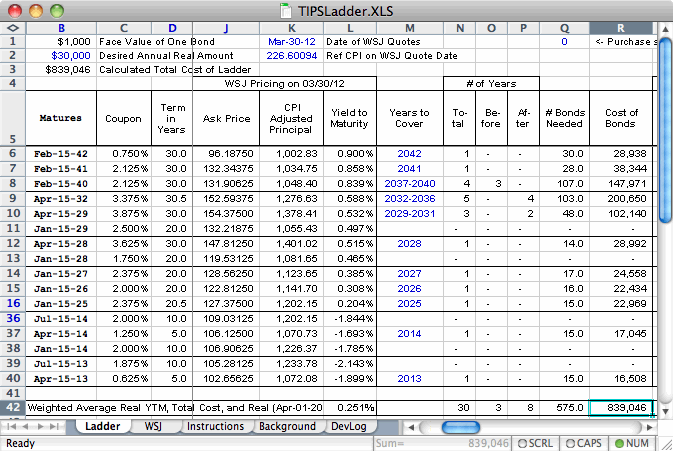Select column K header

point(289,27)
